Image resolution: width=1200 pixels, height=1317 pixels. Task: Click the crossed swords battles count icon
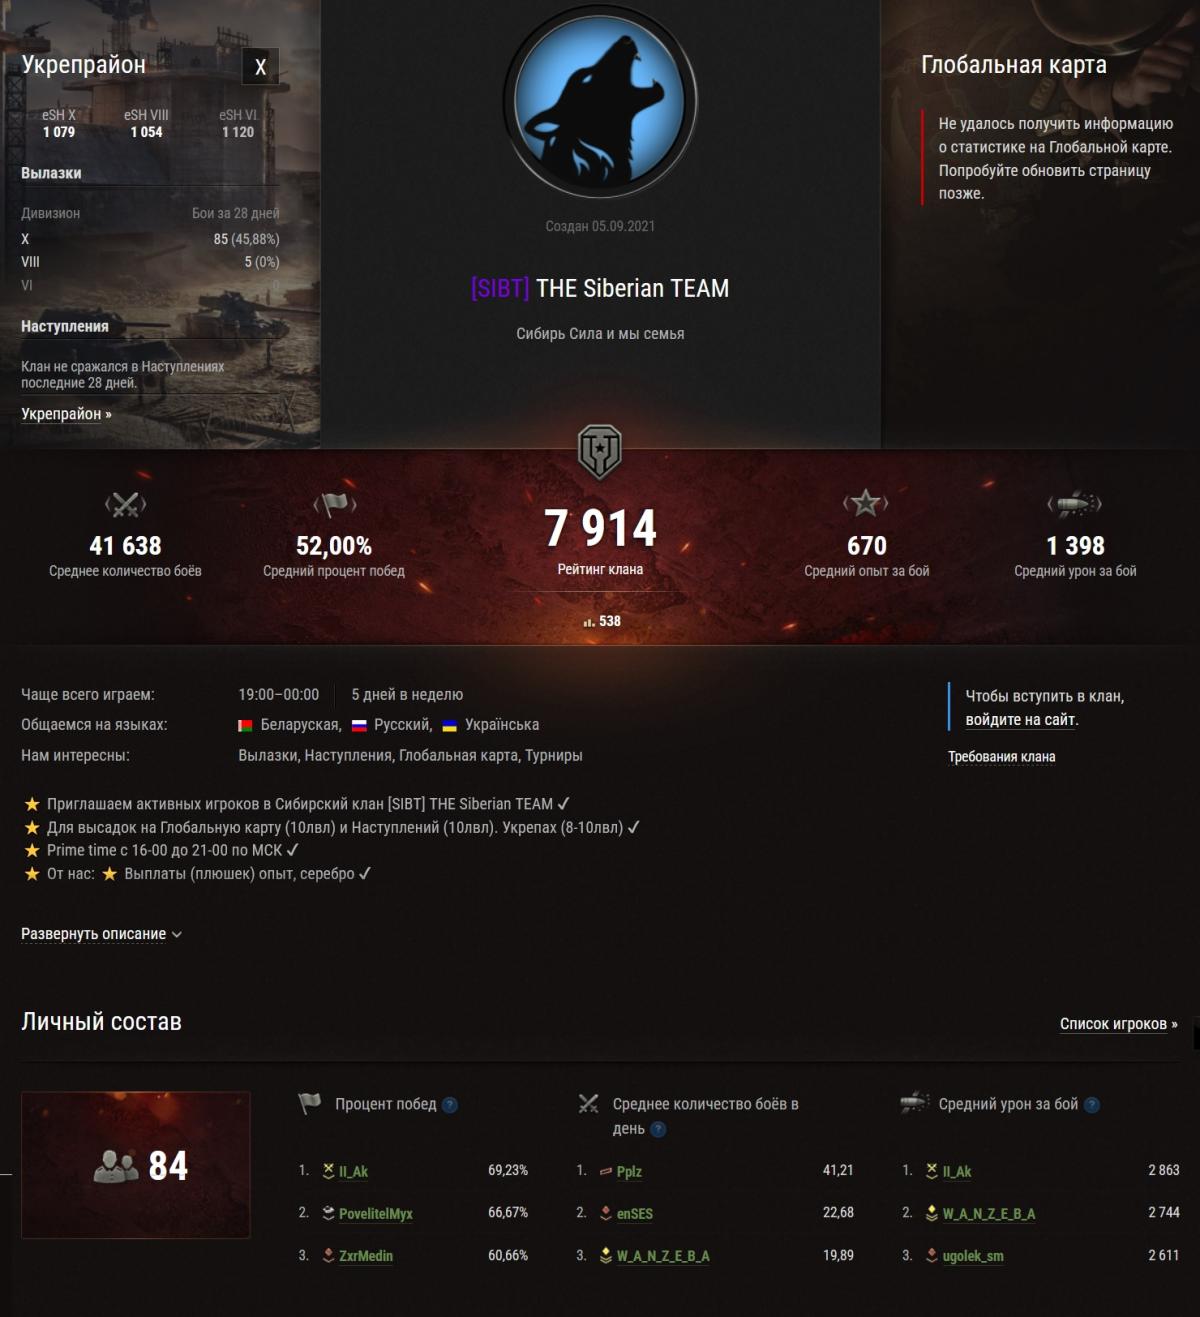coord(125,504)
